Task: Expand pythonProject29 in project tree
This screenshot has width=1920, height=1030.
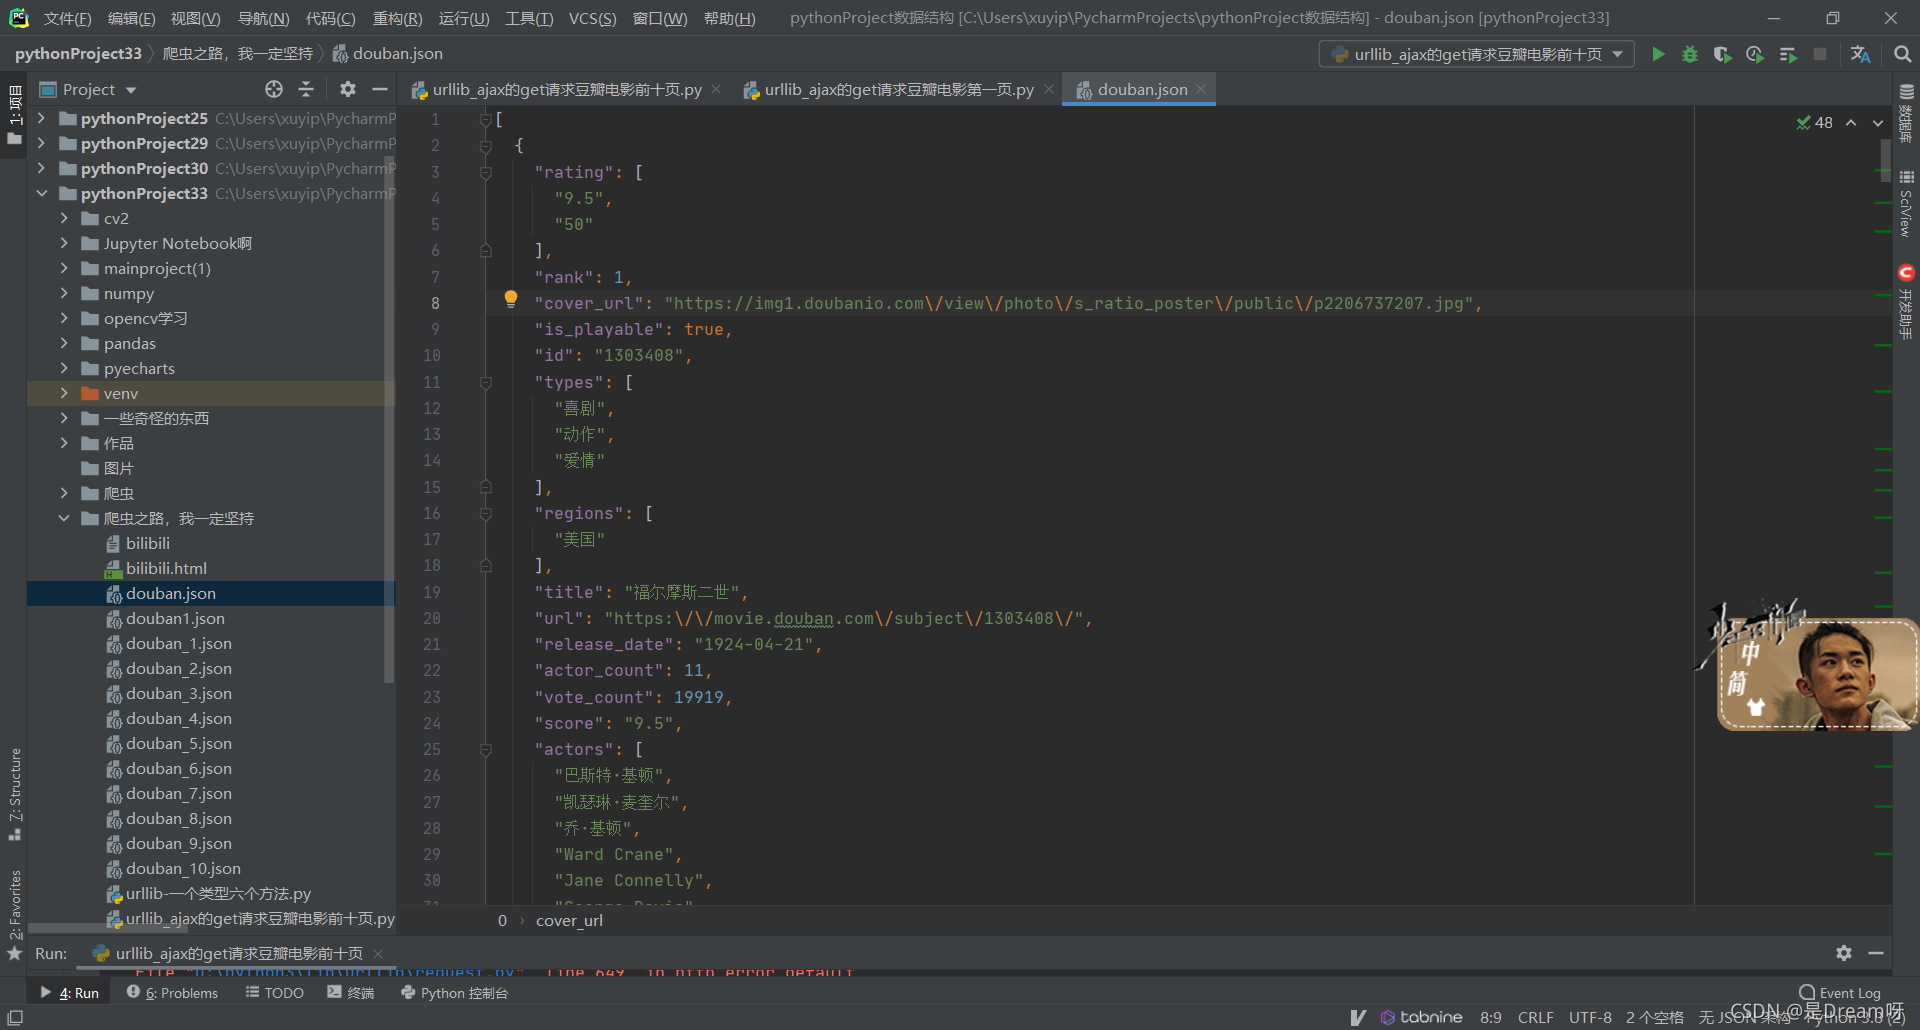Action: tap(42, 143)
